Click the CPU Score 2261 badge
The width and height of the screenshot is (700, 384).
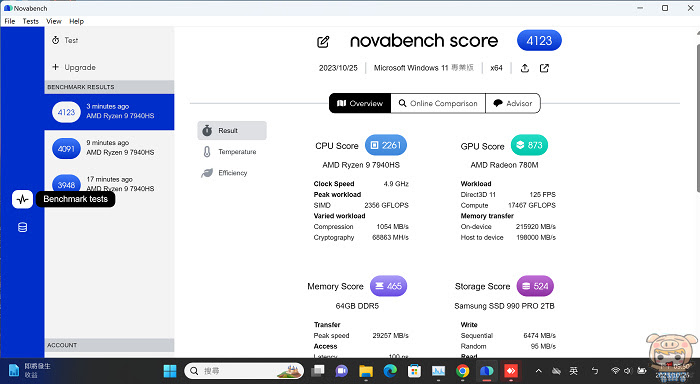point(386,145)
